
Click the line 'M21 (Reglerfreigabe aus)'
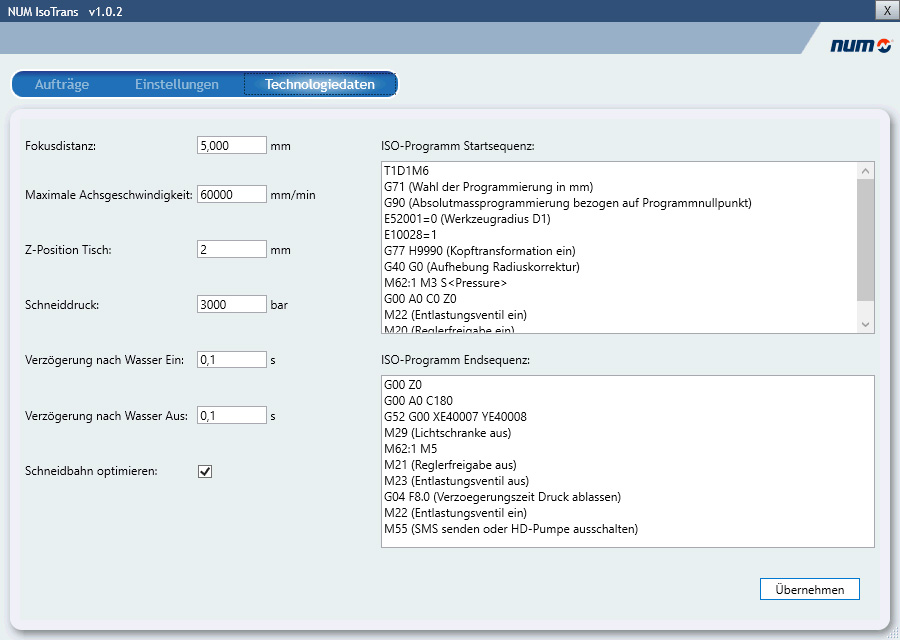pyautogui.click(x=450, y=465)
